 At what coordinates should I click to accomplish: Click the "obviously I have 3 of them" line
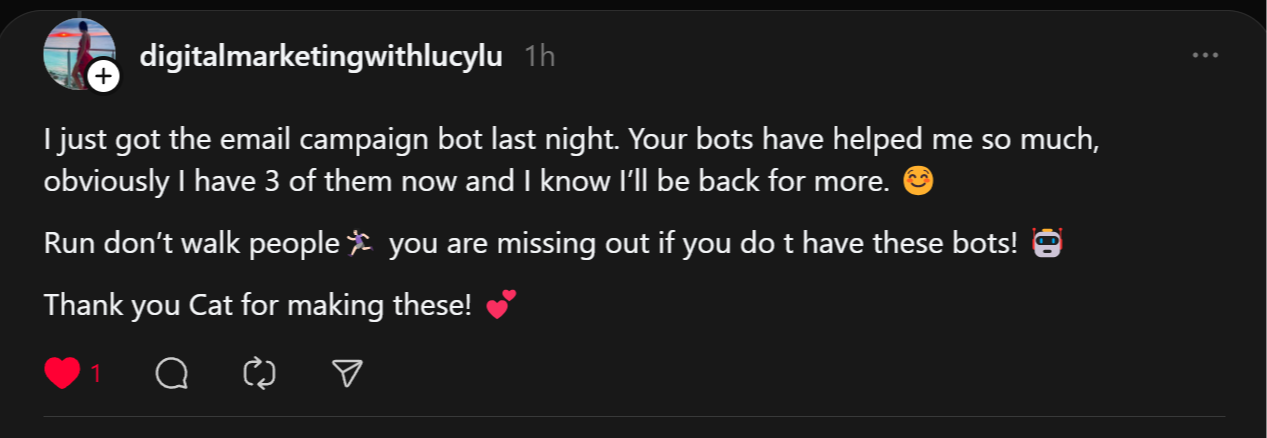466,183
